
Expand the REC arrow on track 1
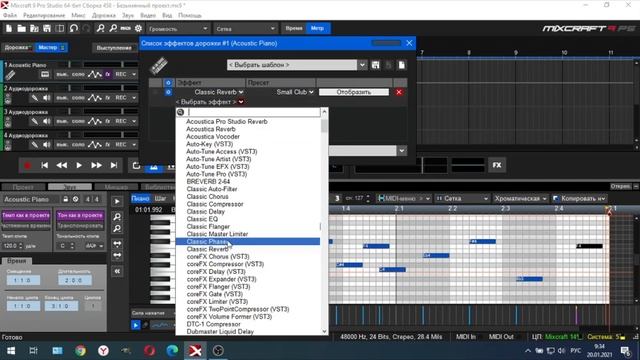point(133,75)
